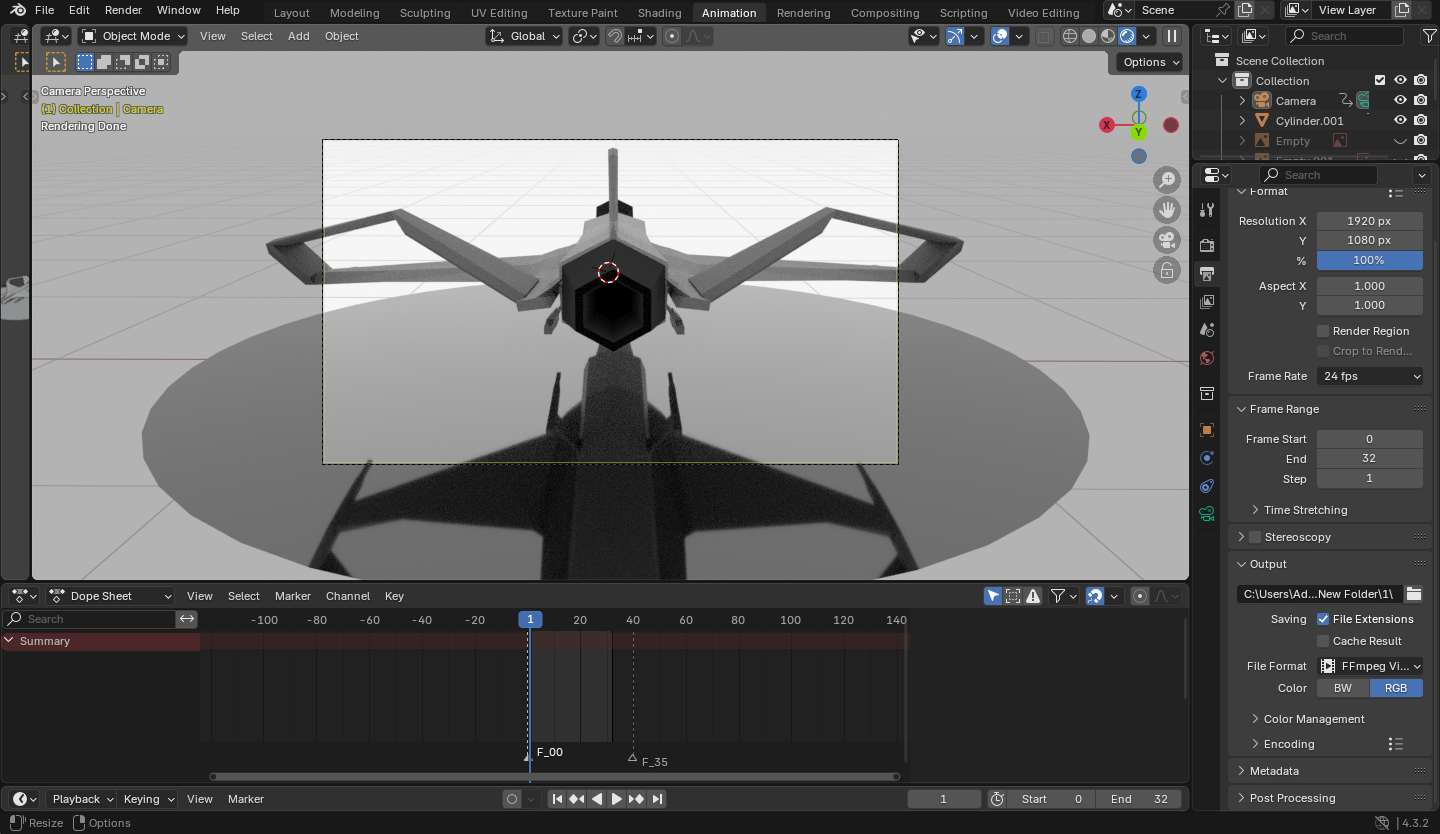Screen dimensions: 1440x834
Task: Open the Global transform orientation dropdown
Action: [x=524, y=36]
